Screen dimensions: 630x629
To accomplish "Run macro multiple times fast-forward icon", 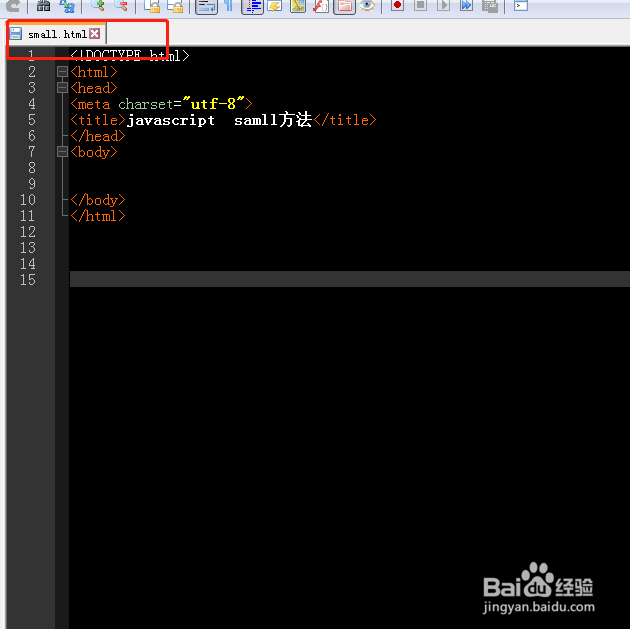I will [466, 5].
